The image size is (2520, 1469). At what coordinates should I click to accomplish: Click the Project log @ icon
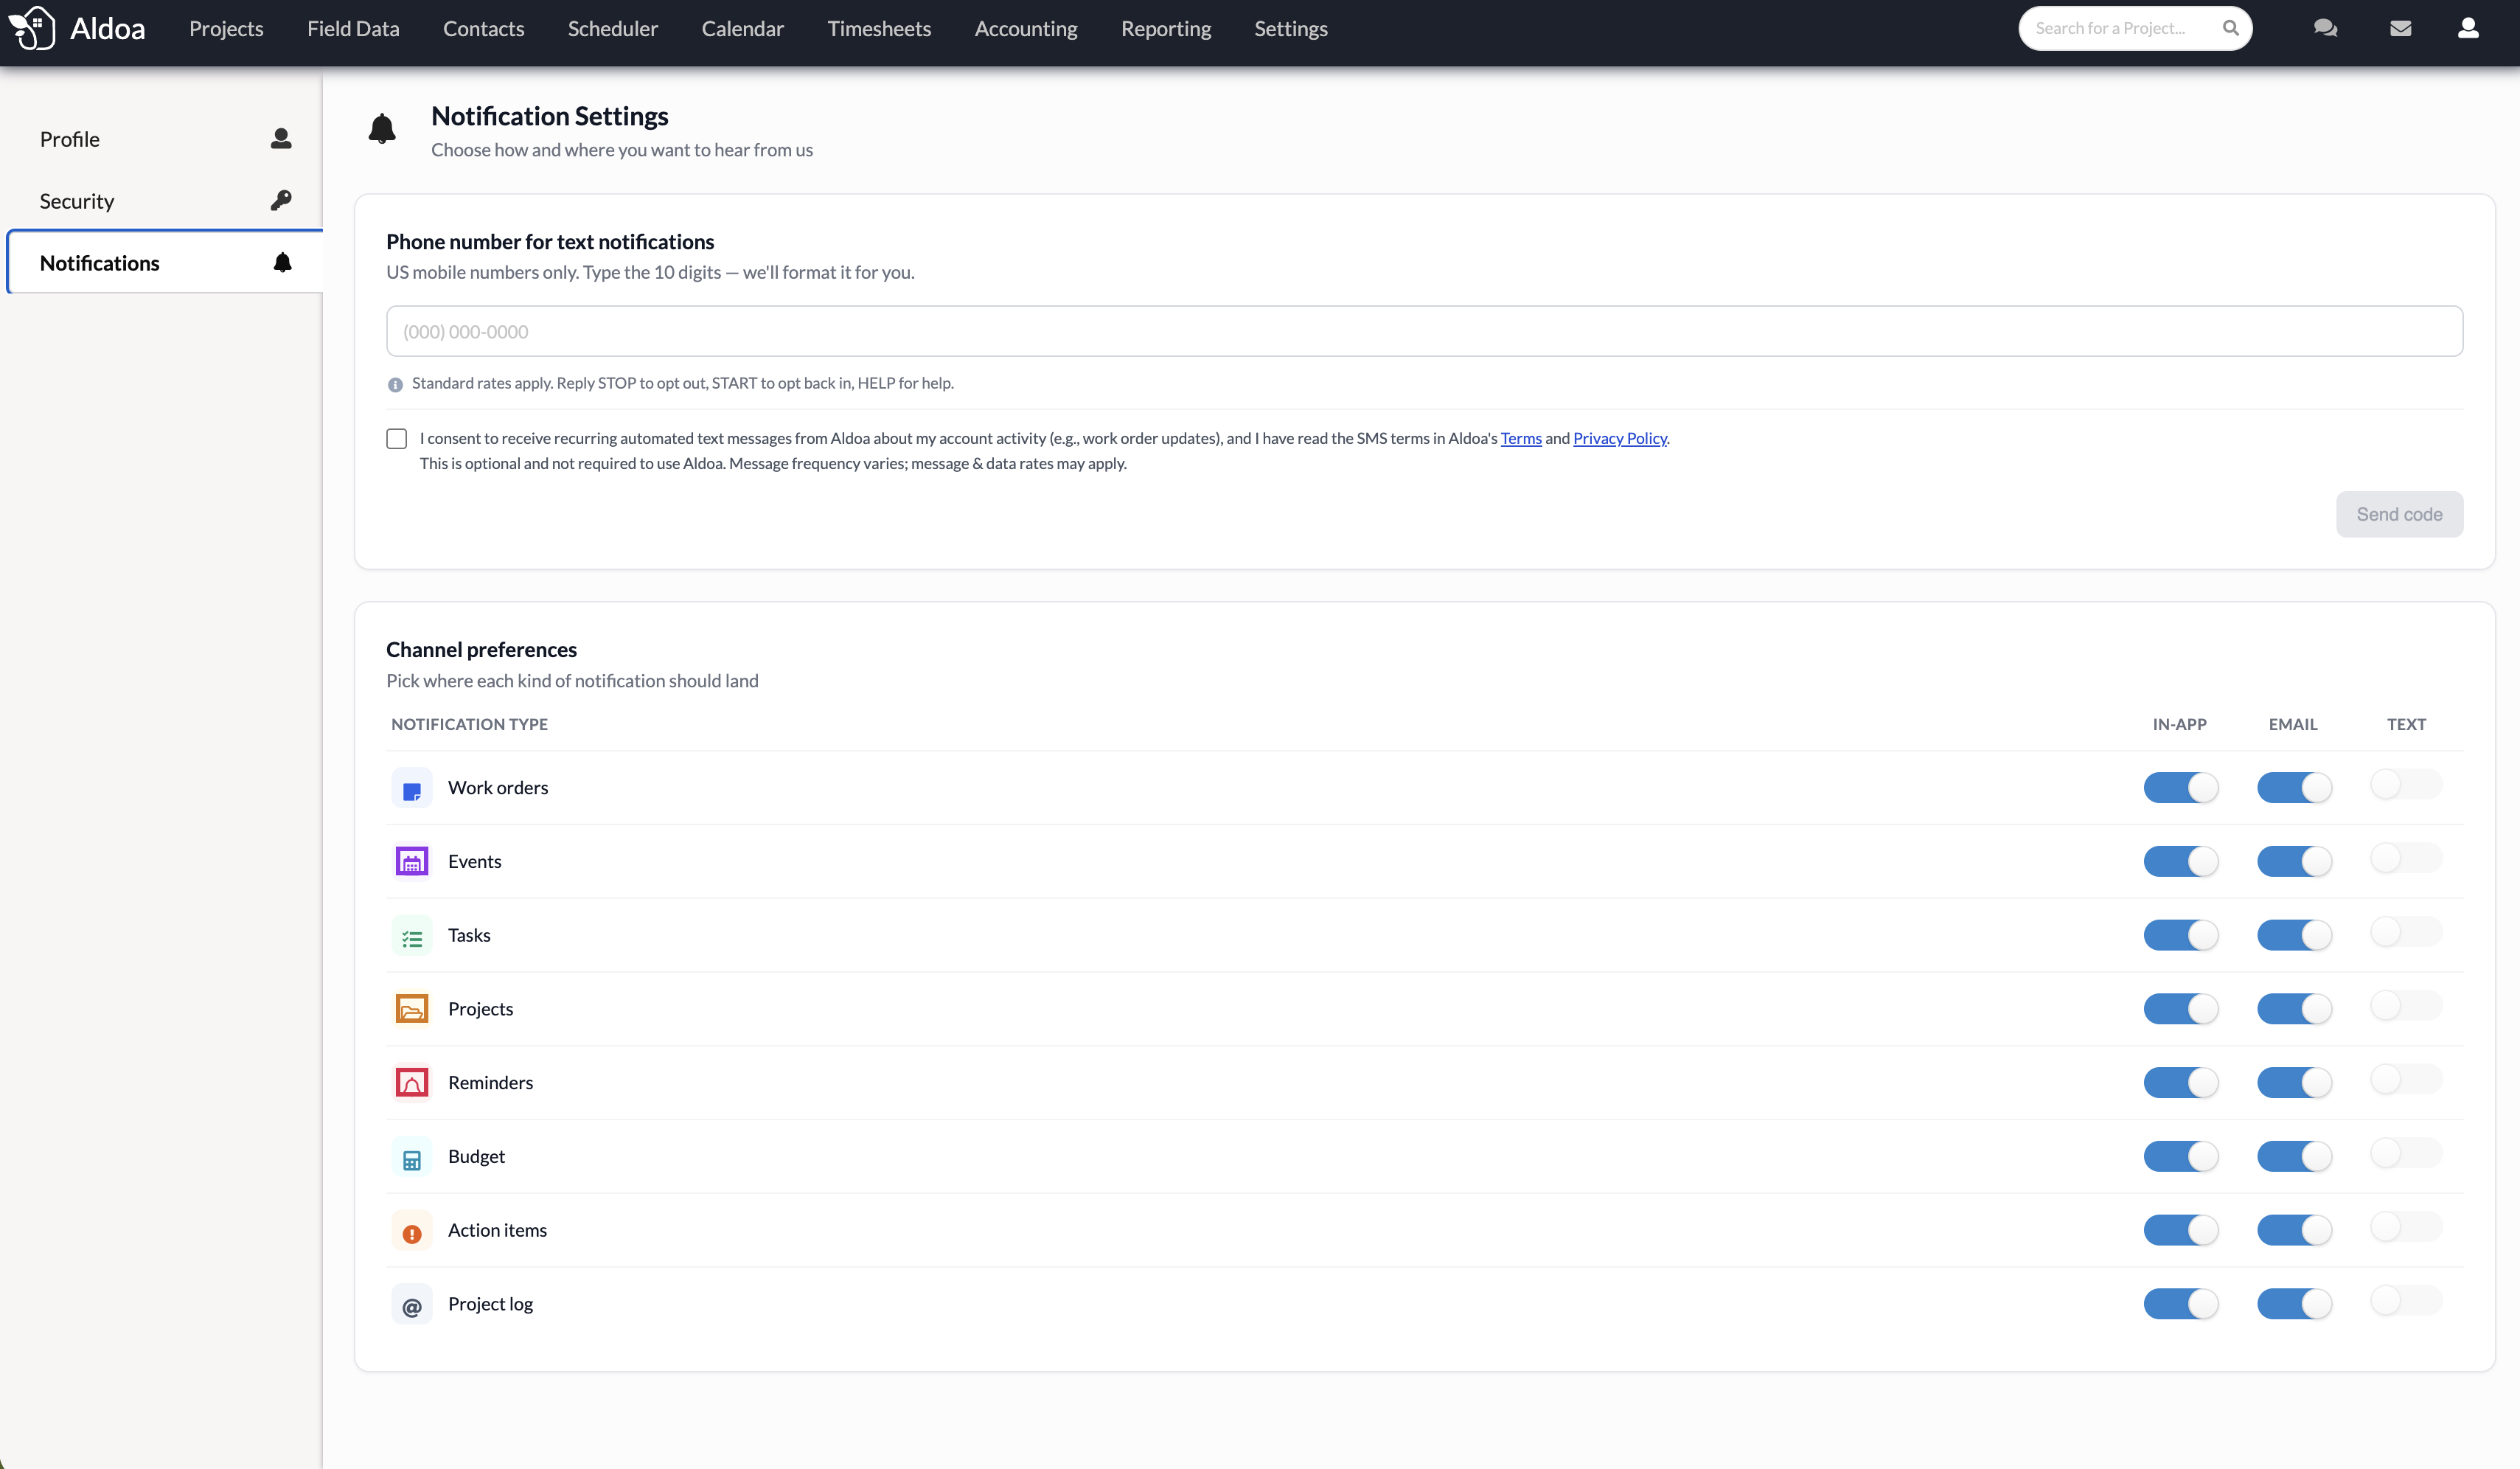click(411, 1305)
